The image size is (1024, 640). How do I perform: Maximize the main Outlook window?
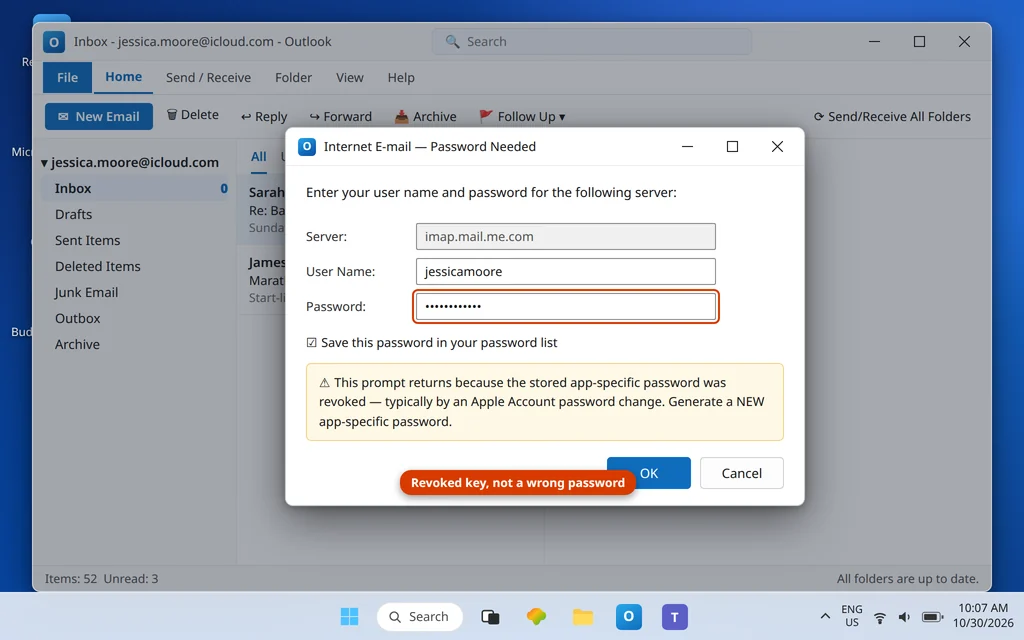coord(920,42)
